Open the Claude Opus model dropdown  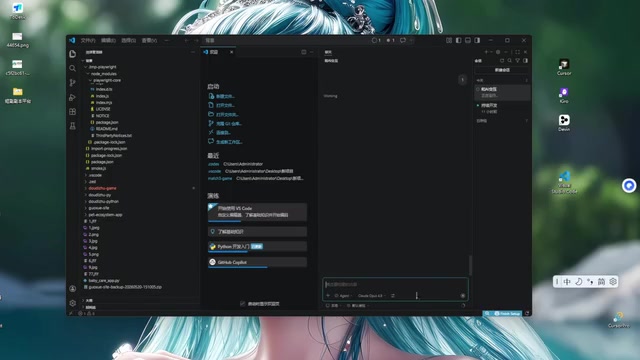point(371,296)
